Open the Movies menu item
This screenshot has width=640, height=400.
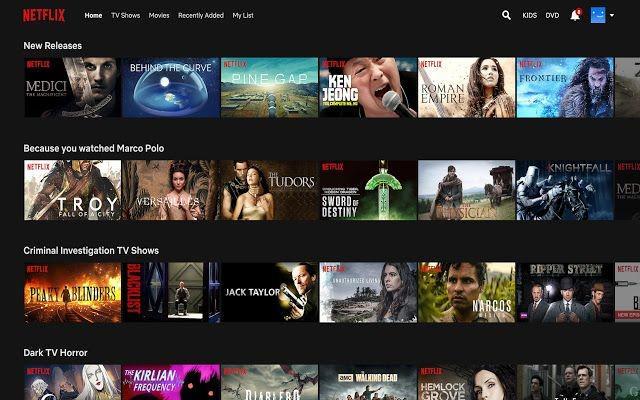159,16
